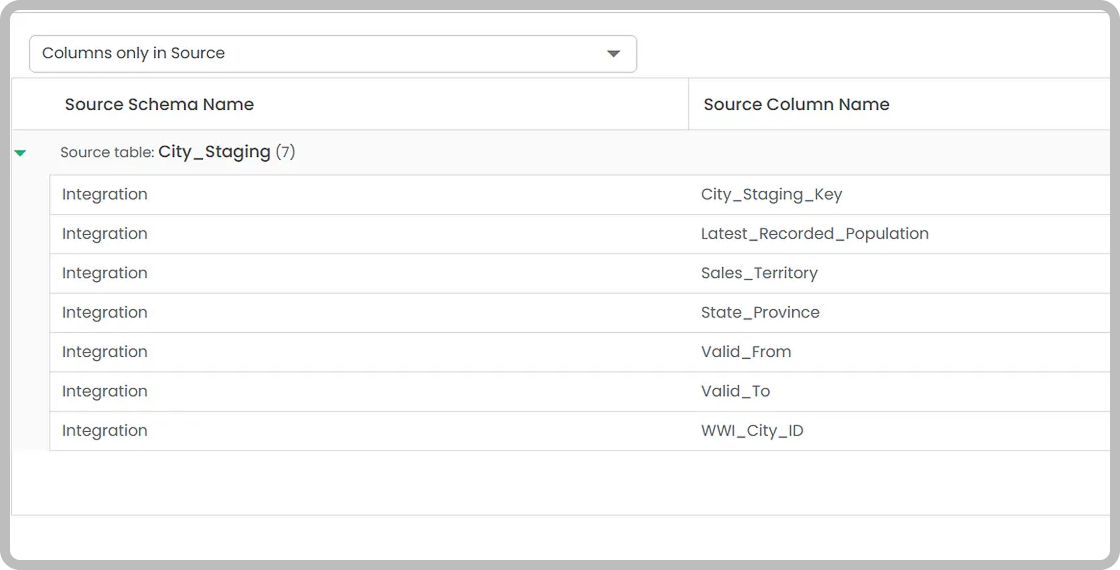The width and height of the screenshot is (1120, 570).
Task: Click Integration schema in Latest_Recorded_Population row
Action: click(104, 234)
